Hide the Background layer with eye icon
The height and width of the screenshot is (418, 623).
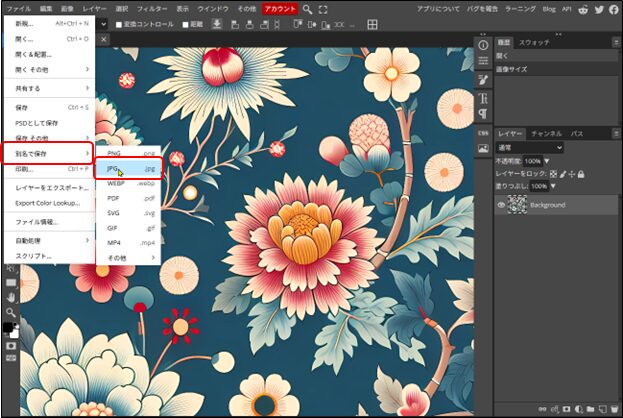pyautogui.click(x=501, y=205)
